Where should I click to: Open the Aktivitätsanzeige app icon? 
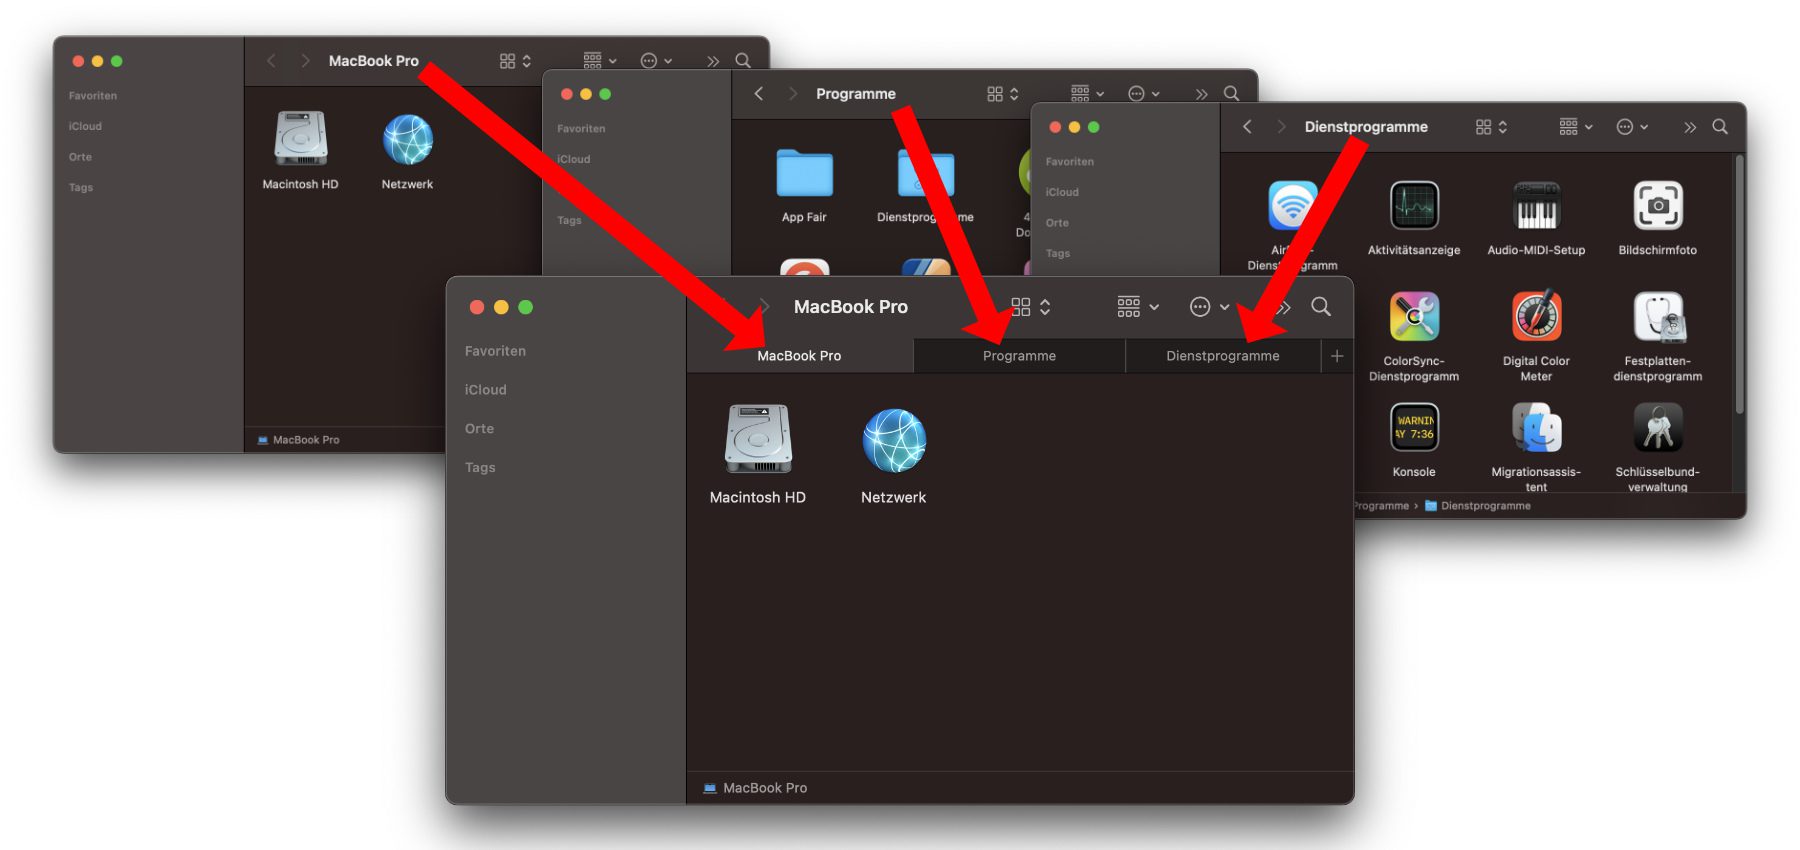(x=1413, y=207)
